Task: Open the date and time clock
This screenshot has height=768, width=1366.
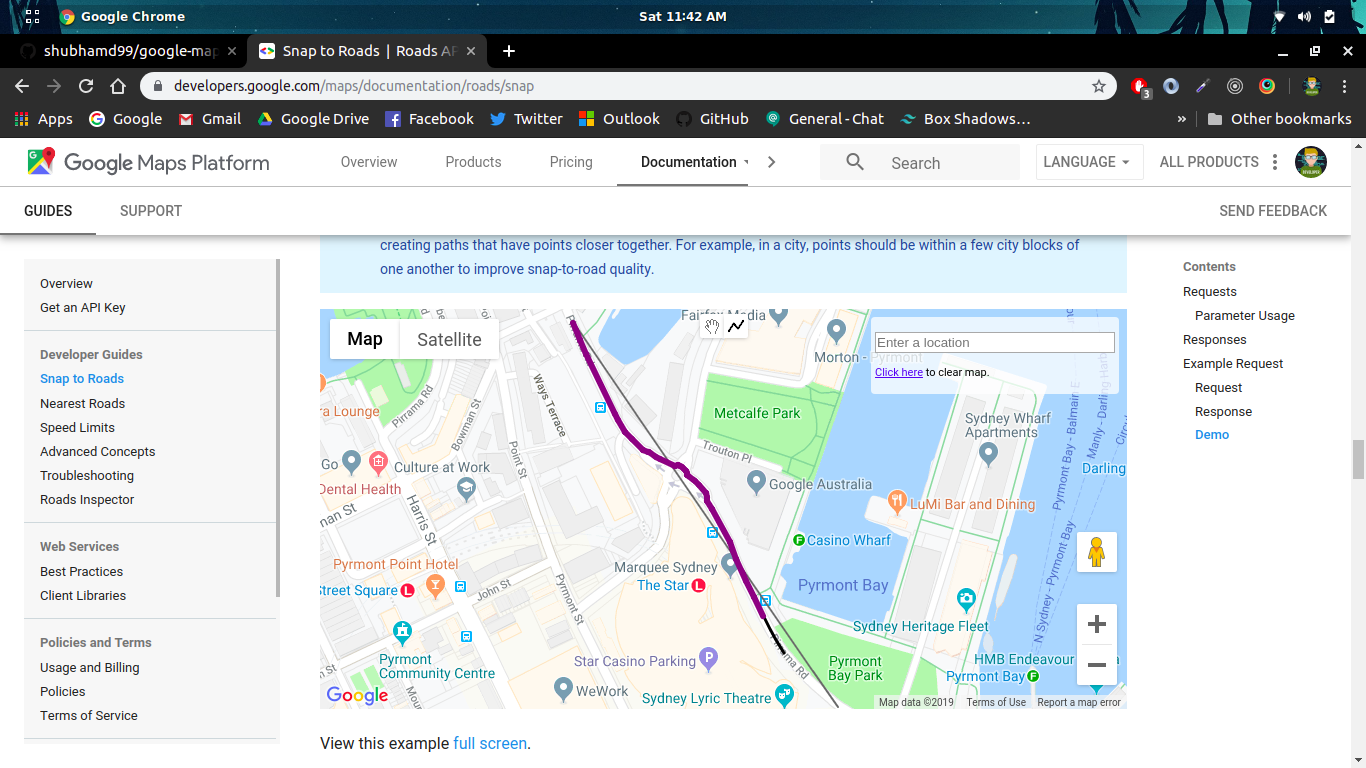Action: click(x=682, y=16)
